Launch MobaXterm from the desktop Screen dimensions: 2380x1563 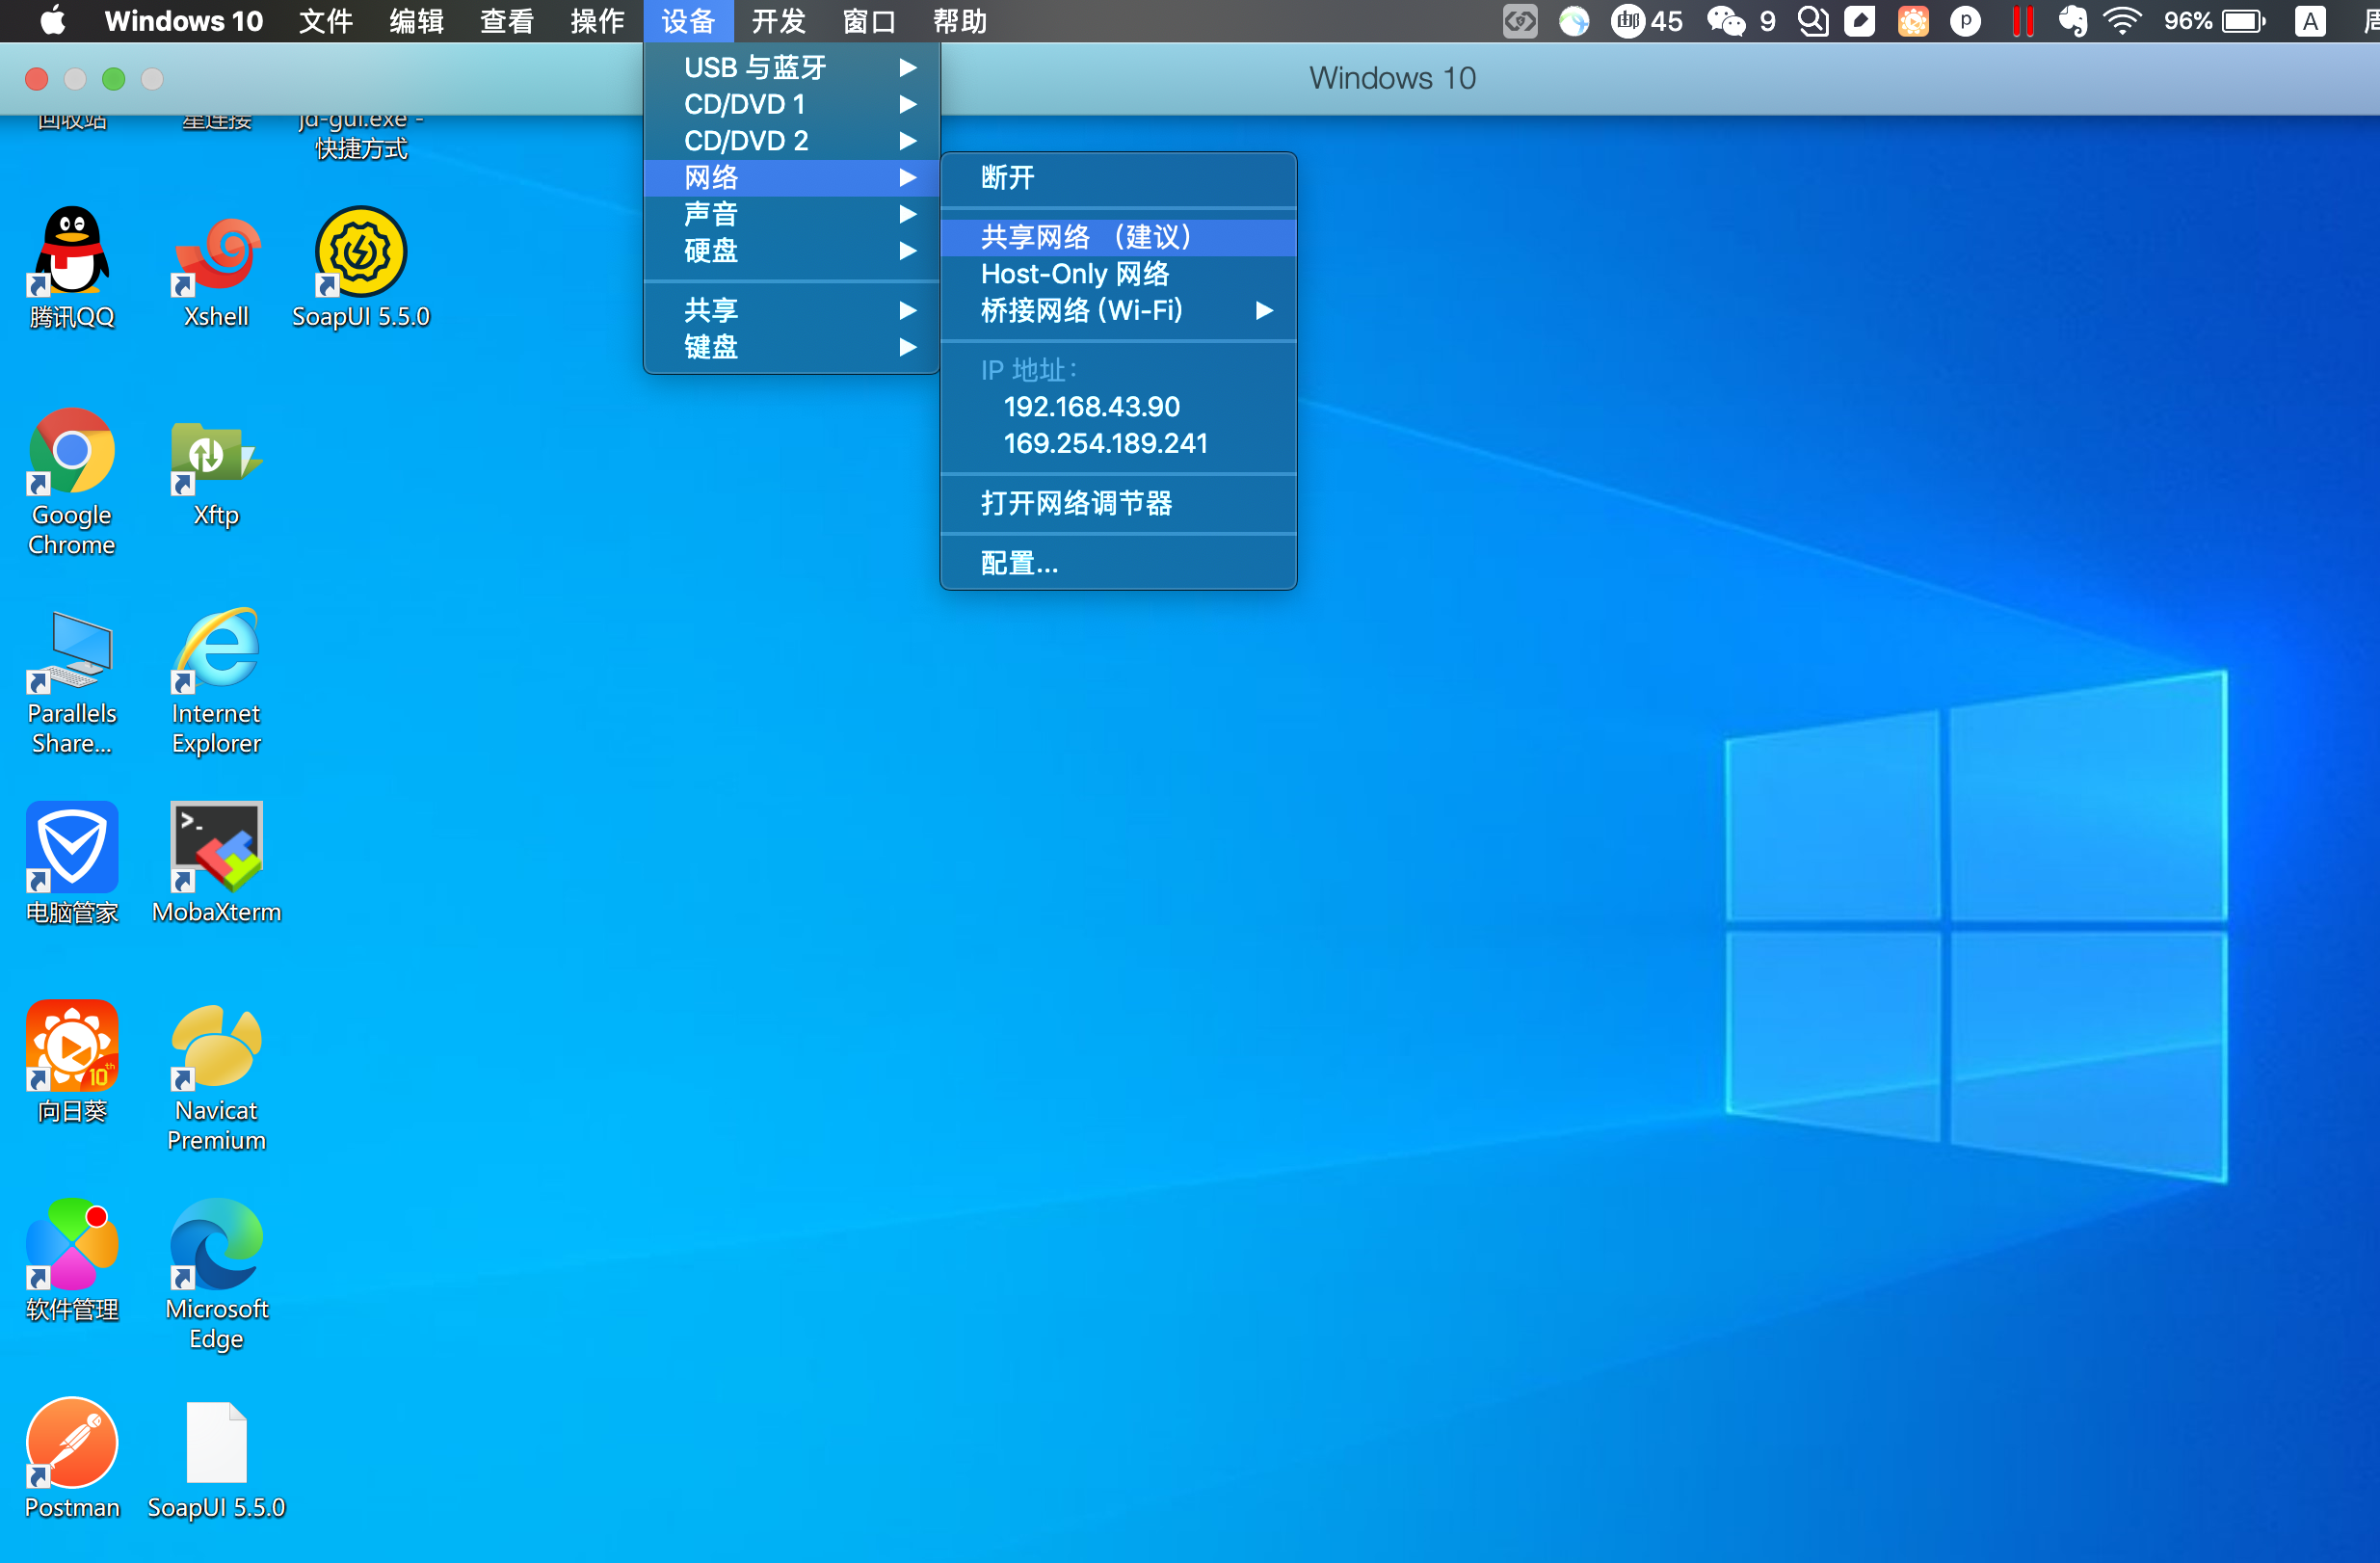click(216, 863)
